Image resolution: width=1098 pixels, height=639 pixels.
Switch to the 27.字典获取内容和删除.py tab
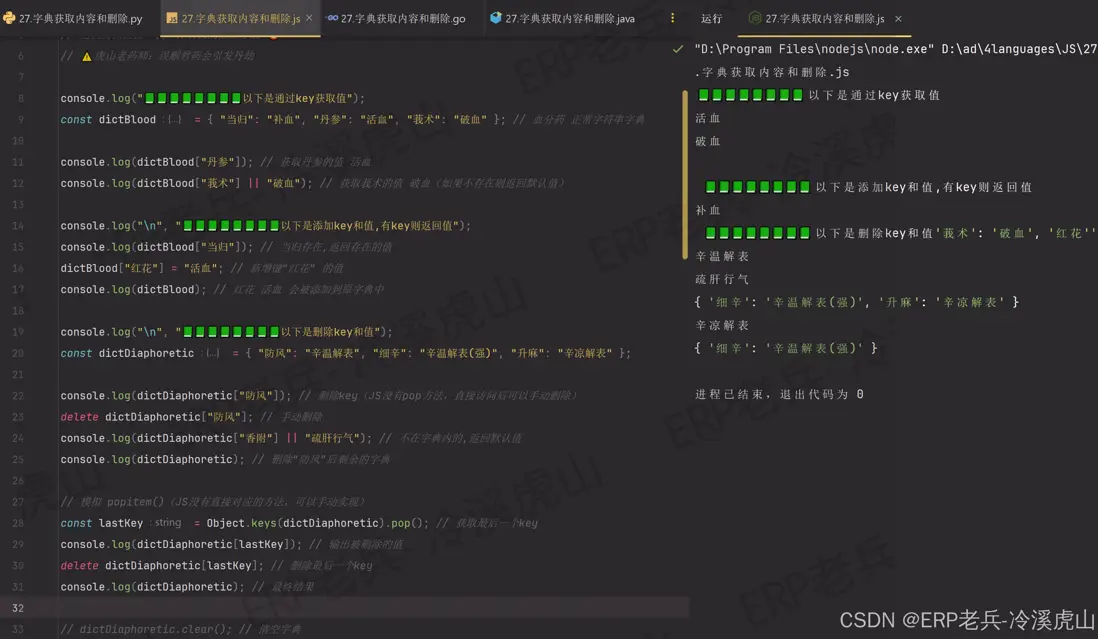coord(75,17)
